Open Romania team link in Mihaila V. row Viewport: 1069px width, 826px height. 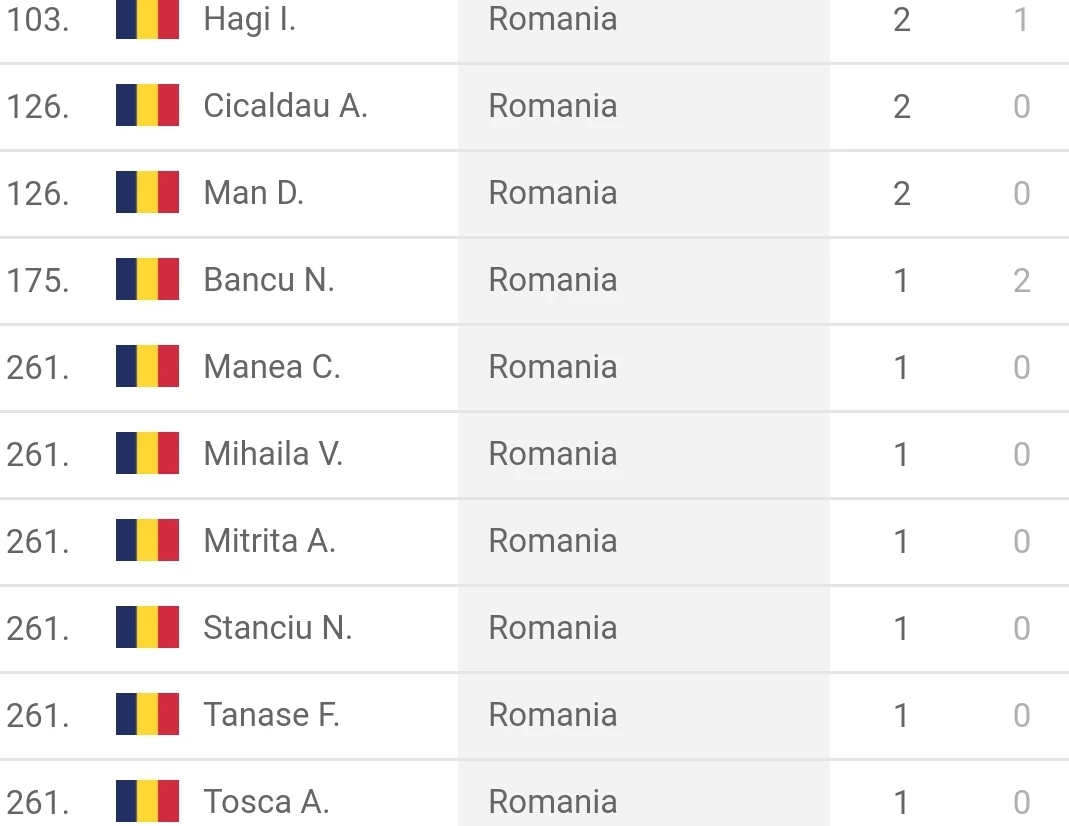(553, 454)
